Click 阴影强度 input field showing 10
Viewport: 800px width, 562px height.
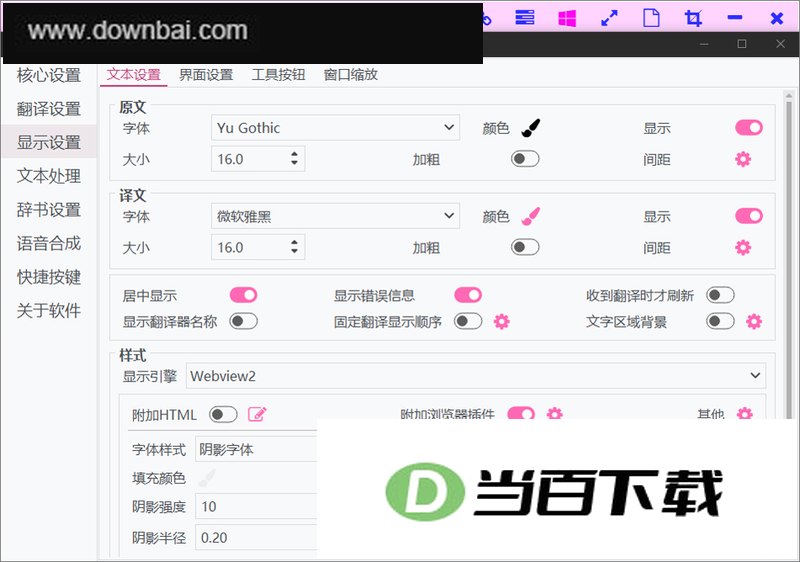coord(256,506)
